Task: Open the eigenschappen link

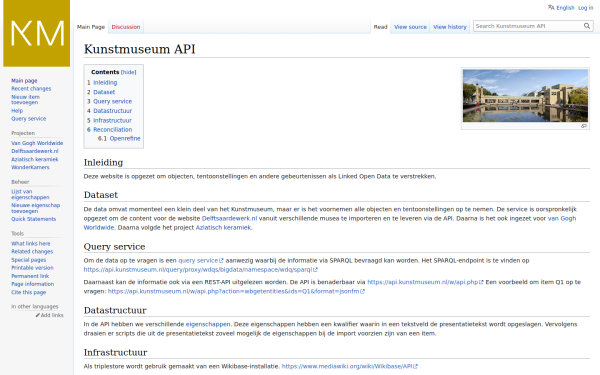Action: [x=208, y=324]
